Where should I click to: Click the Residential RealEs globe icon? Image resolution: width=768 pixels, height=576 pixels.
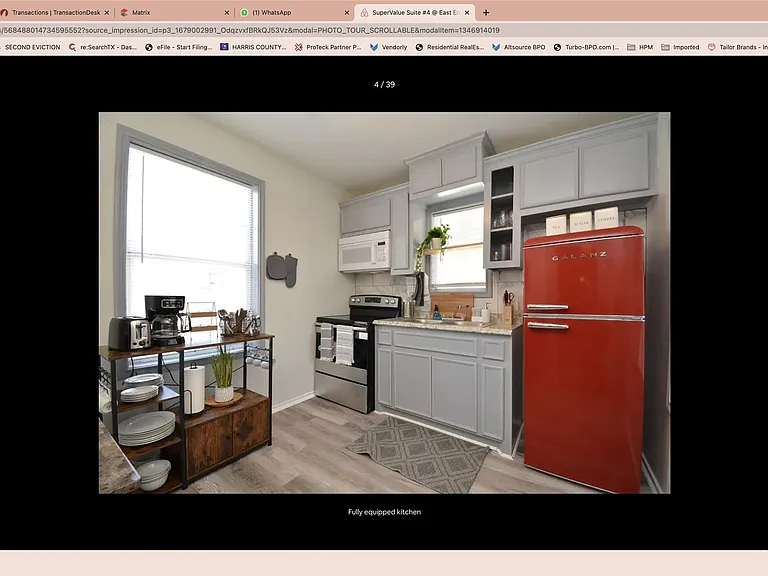419,48
